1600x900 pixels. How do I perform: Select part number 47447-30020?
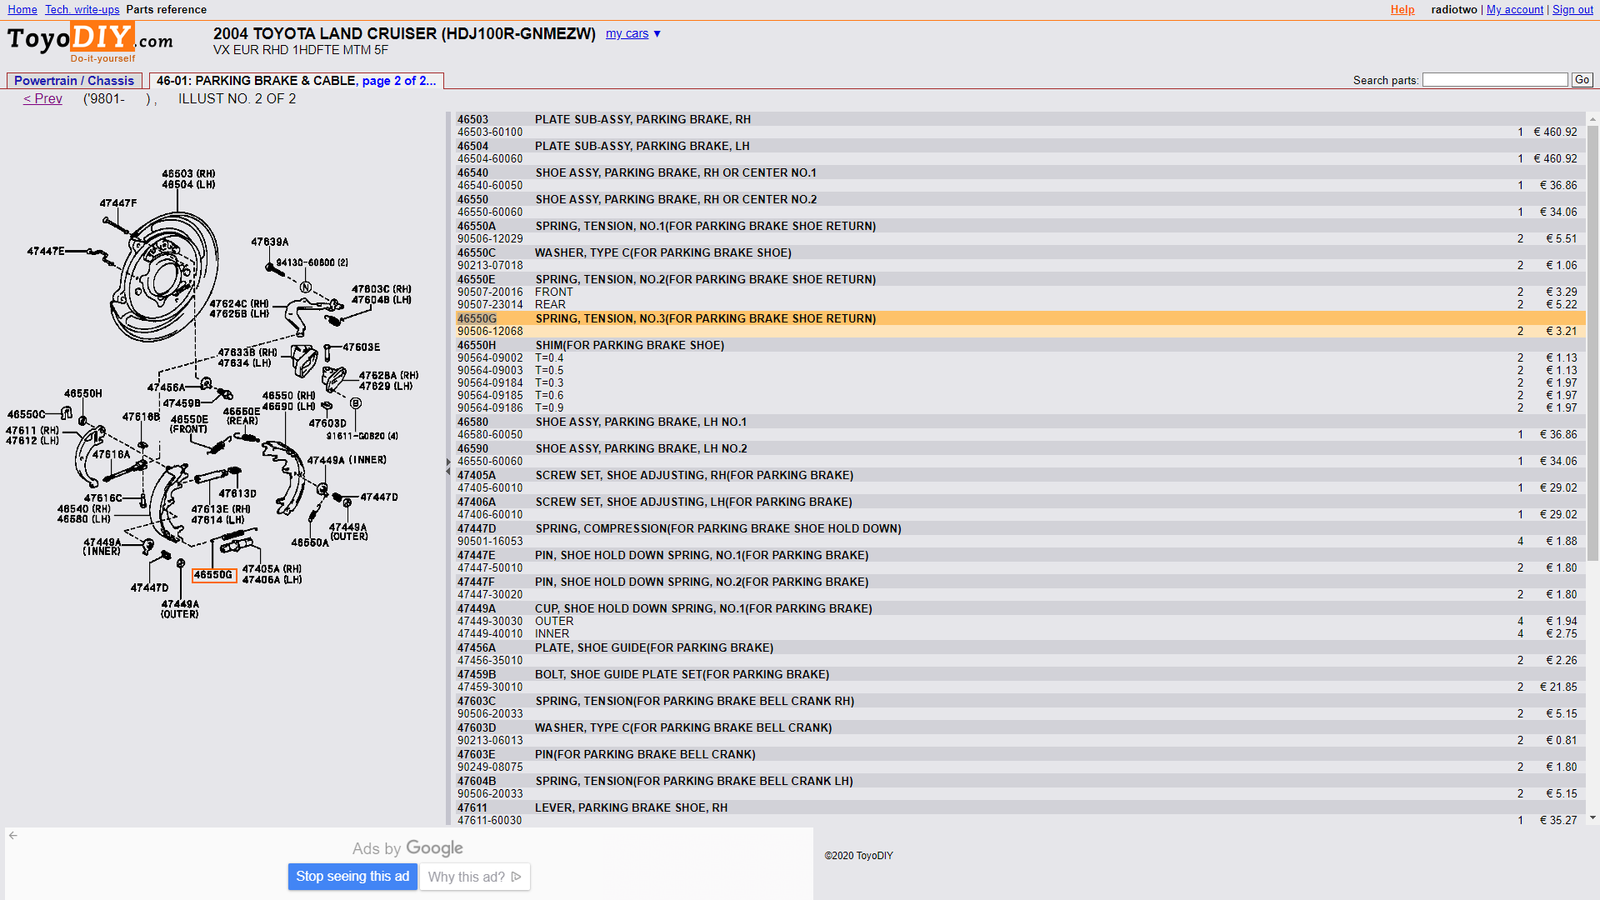490,595
